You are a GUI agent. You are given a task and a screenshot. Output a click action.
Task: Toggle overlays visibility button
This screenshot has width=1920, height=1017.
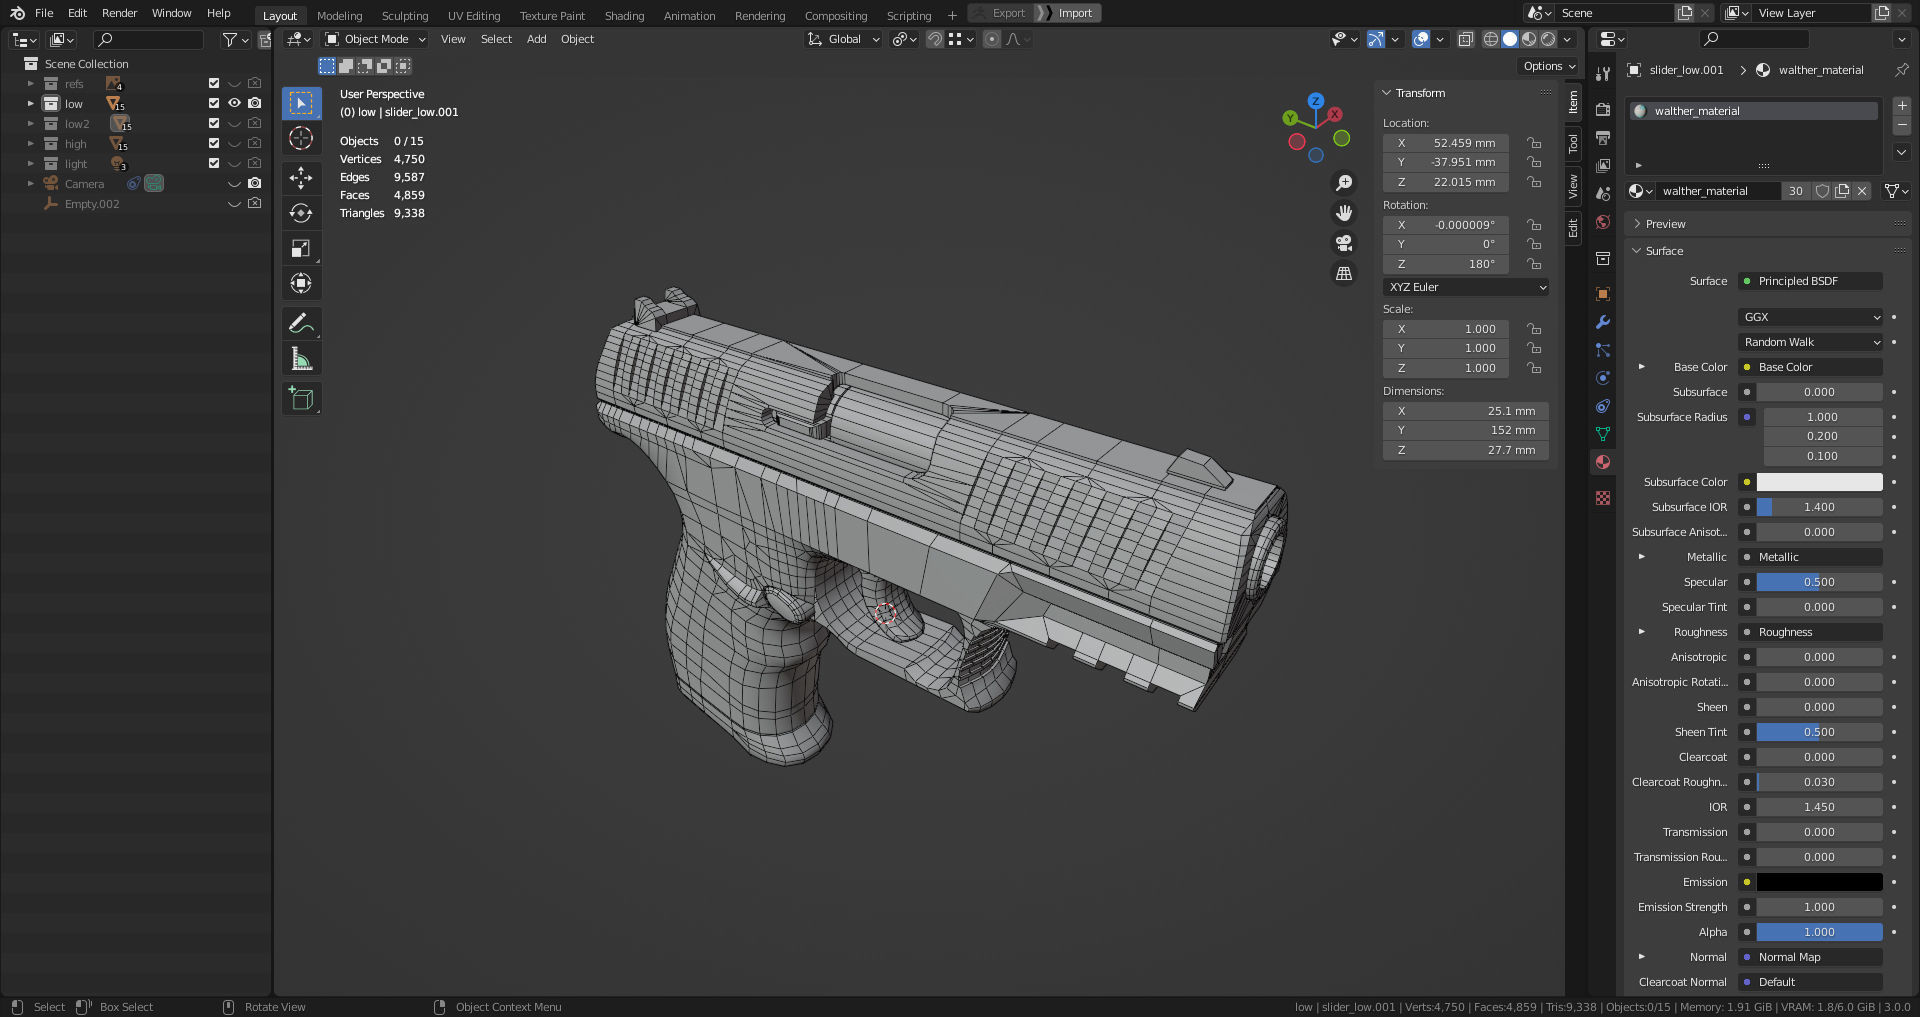pyautogui.click(x=1421, y=39)
